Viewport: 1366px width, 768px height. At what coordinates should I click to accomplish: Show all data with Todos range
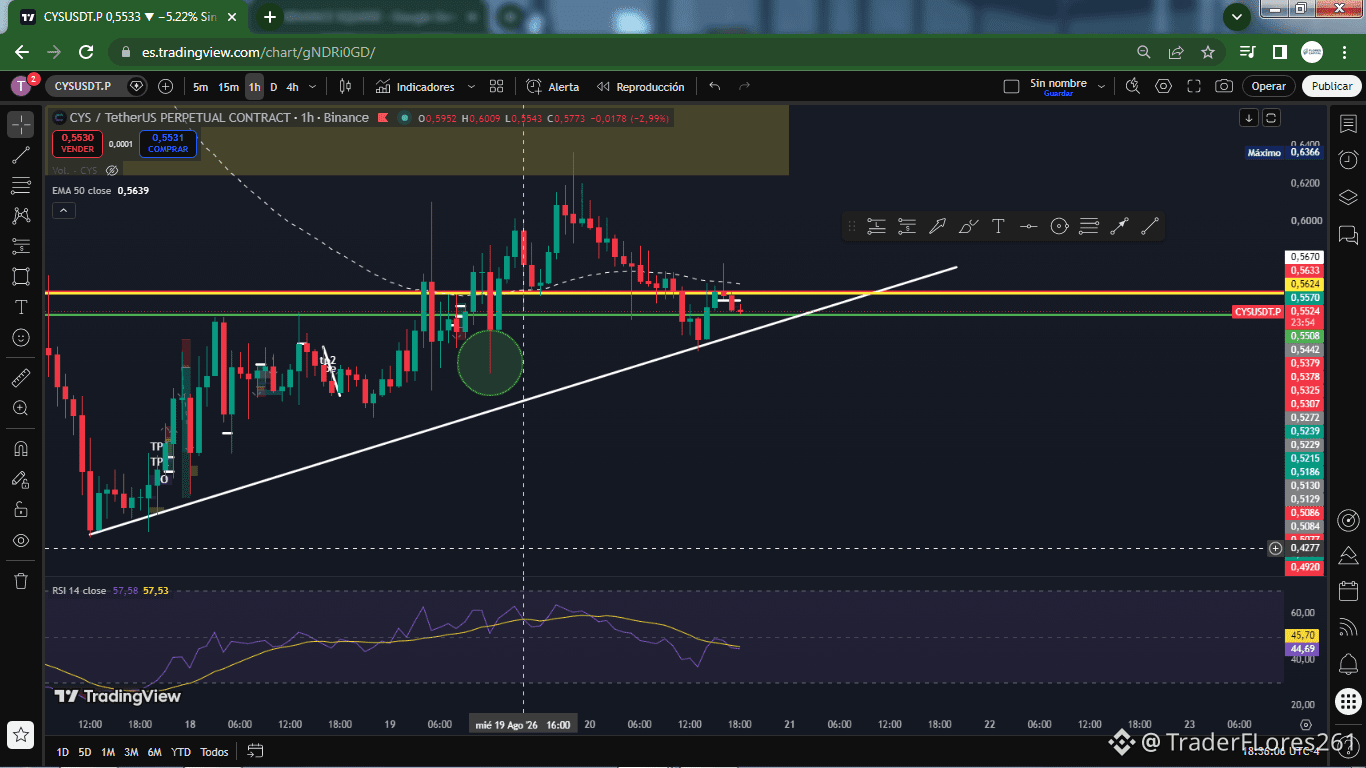click(214, 752)
